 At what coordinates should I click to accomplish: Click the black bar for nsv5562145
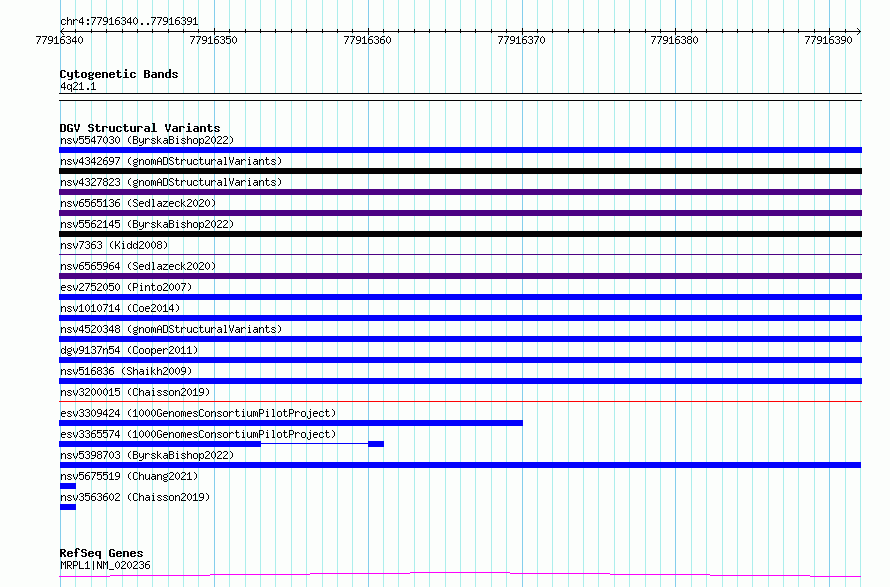(460, 234)
